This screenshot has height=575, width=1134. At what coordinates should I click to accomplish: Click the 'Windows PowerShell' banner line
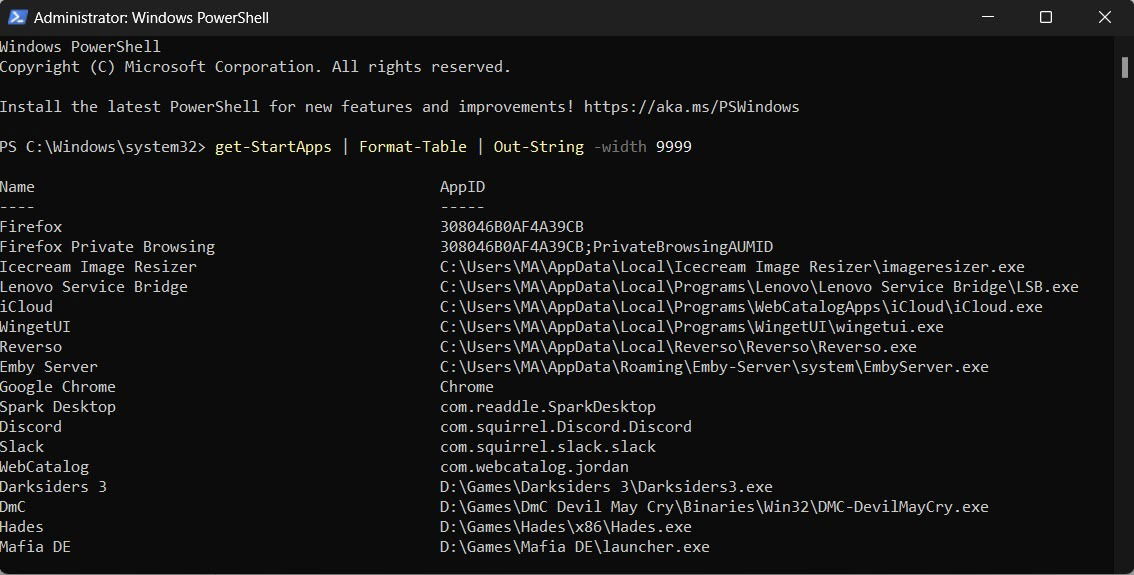pos(80,47)
